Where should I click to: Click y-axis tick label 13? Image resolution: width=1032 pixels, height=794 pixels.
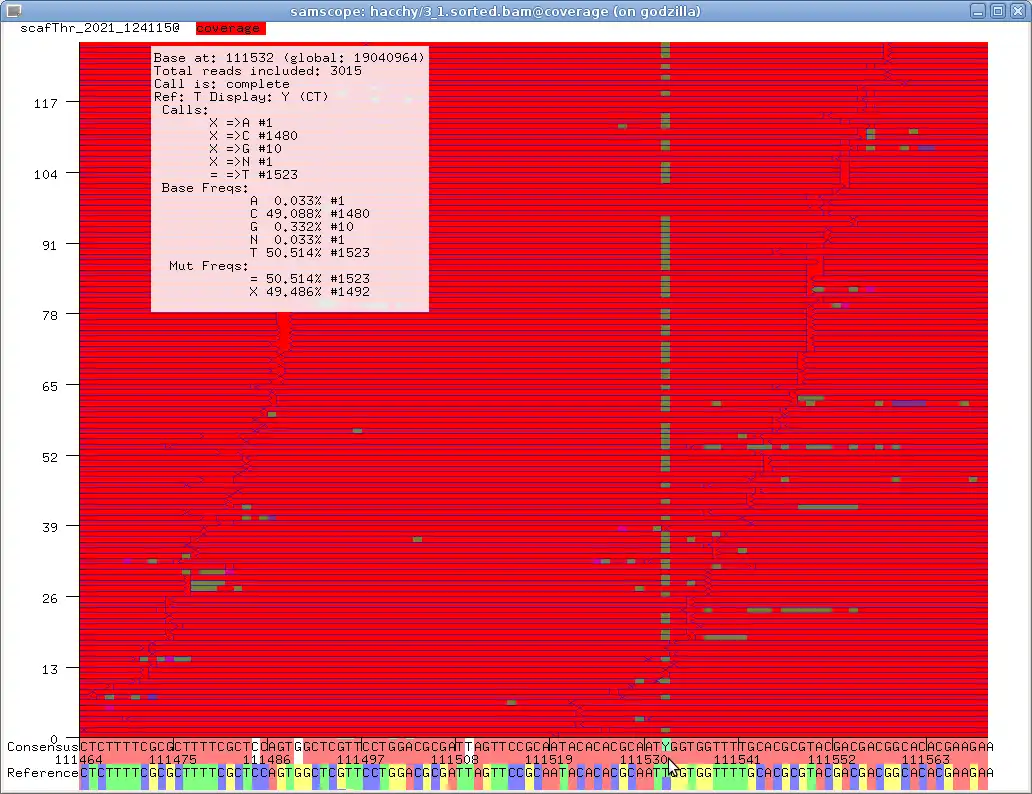50,670
